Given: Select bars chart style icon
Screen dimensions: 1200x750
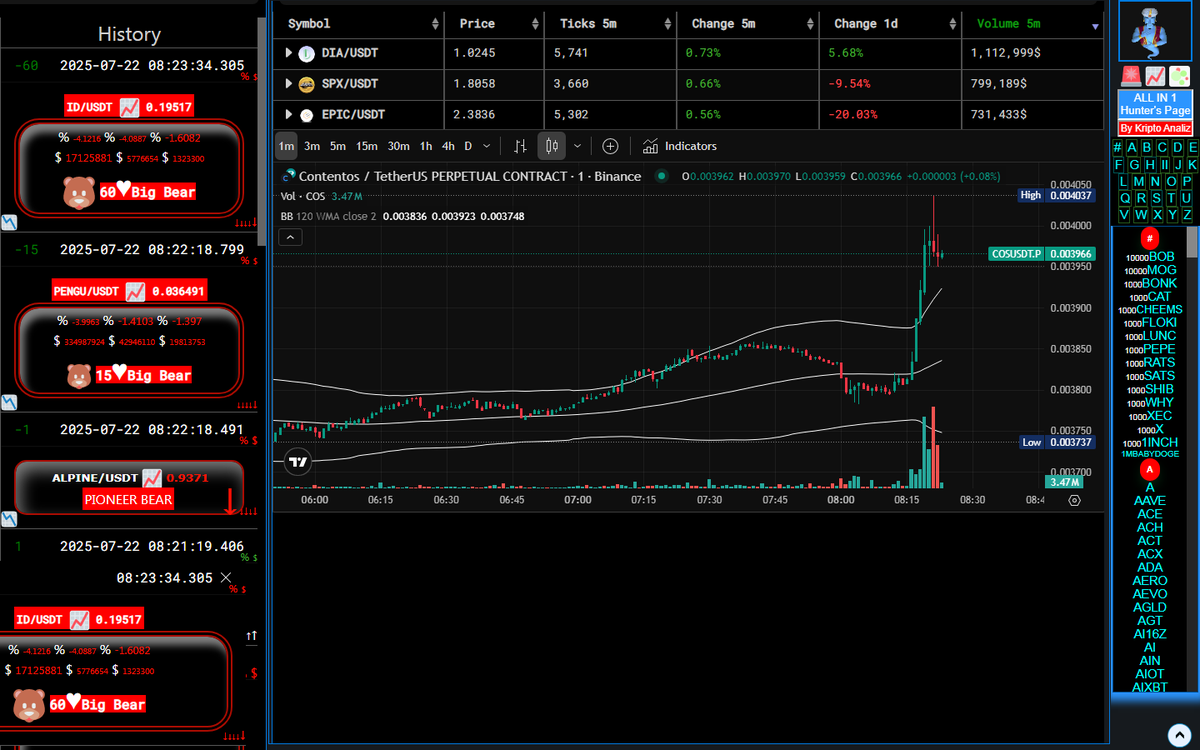Looking at the screenshot, I should coord(520,146).
